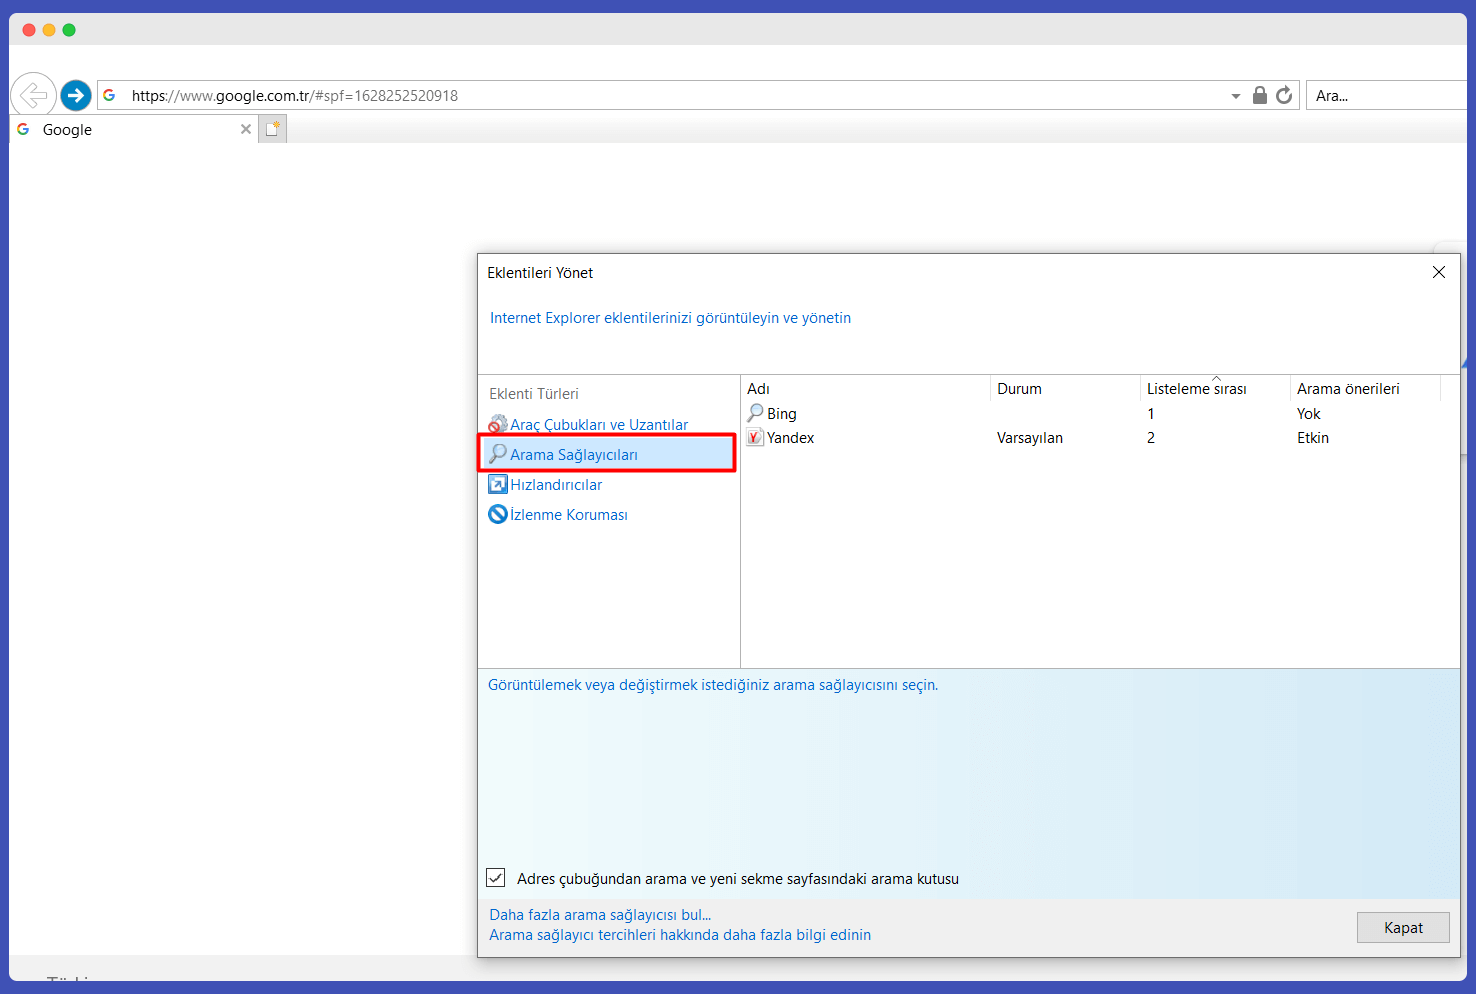Sort by Arama önerileri column header
The image size is (1476, 994).
(1365, 389)
